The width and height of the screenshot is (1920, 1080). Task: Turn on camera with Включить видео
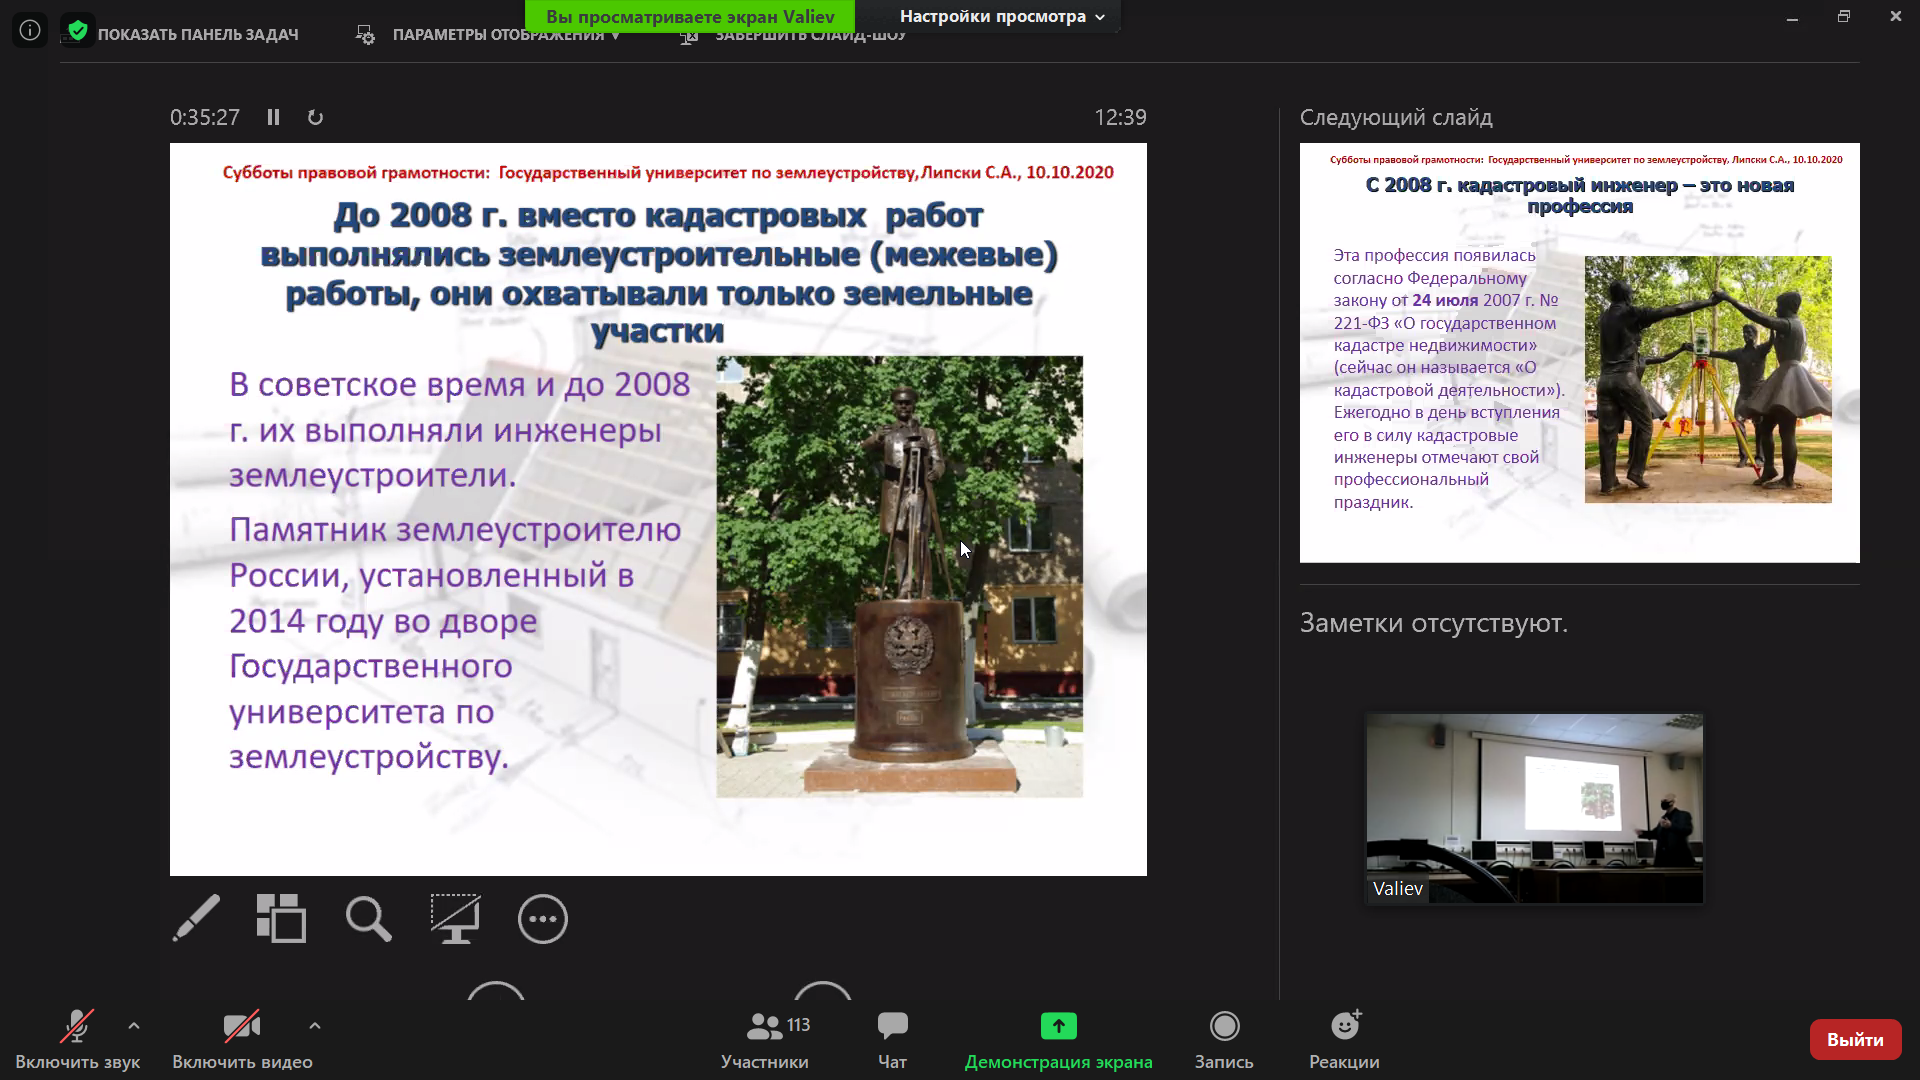pos(242,1040)
